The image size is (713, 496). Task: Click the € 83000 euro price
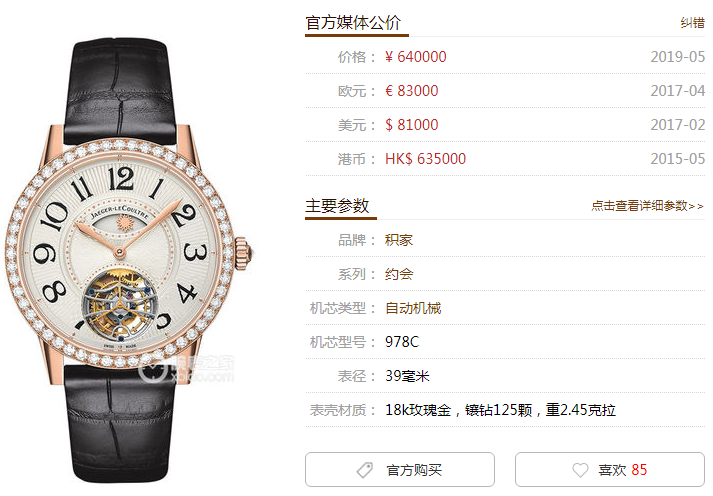click(412, 91)
